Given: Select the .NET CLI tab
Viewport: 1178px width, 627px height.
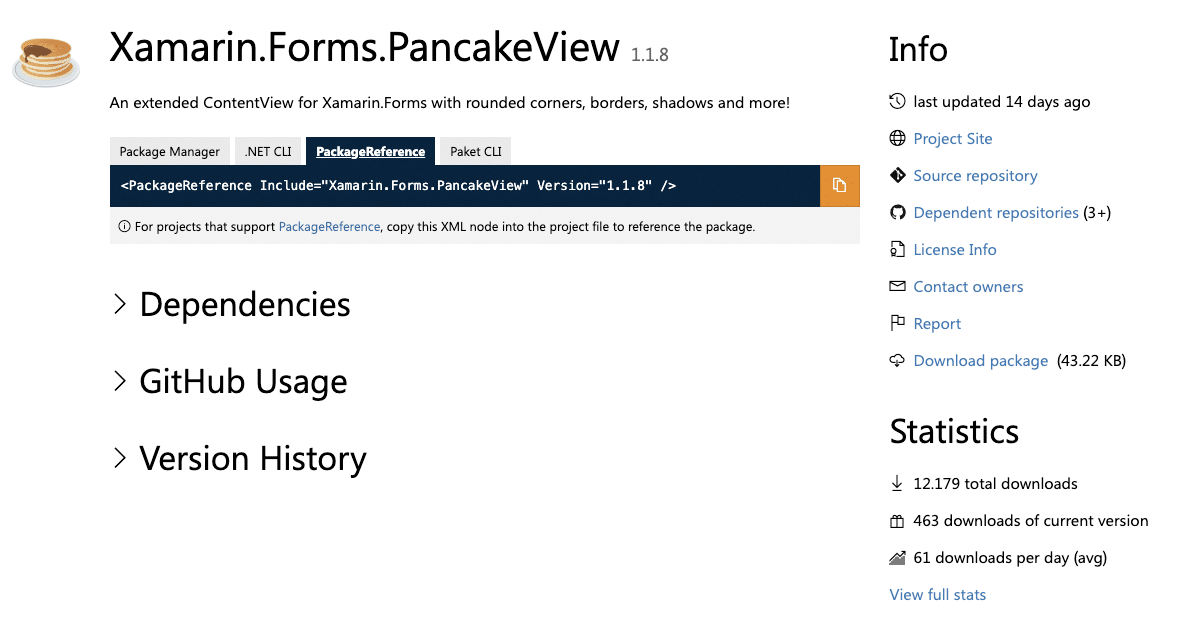Looking at the screenshot, I should [268, 152].
